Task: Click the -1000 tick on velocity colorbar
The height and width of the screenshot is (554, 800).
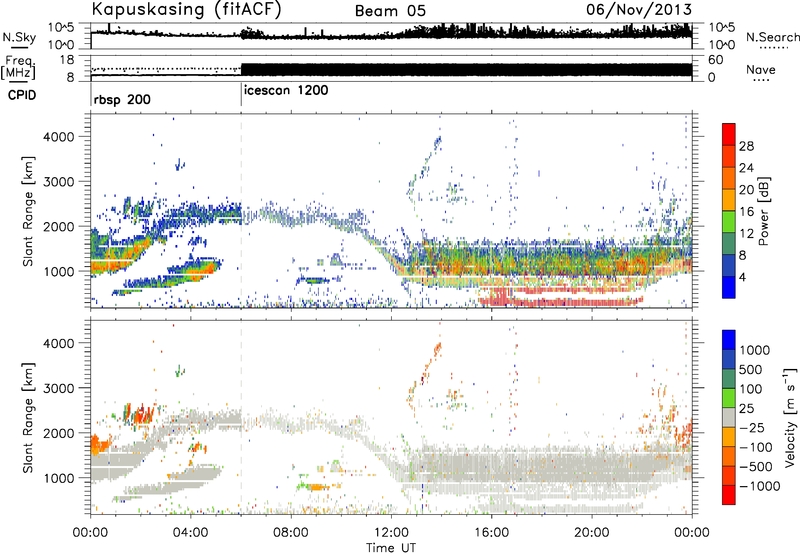Action: pyautogui.click(x=760, y=486)
